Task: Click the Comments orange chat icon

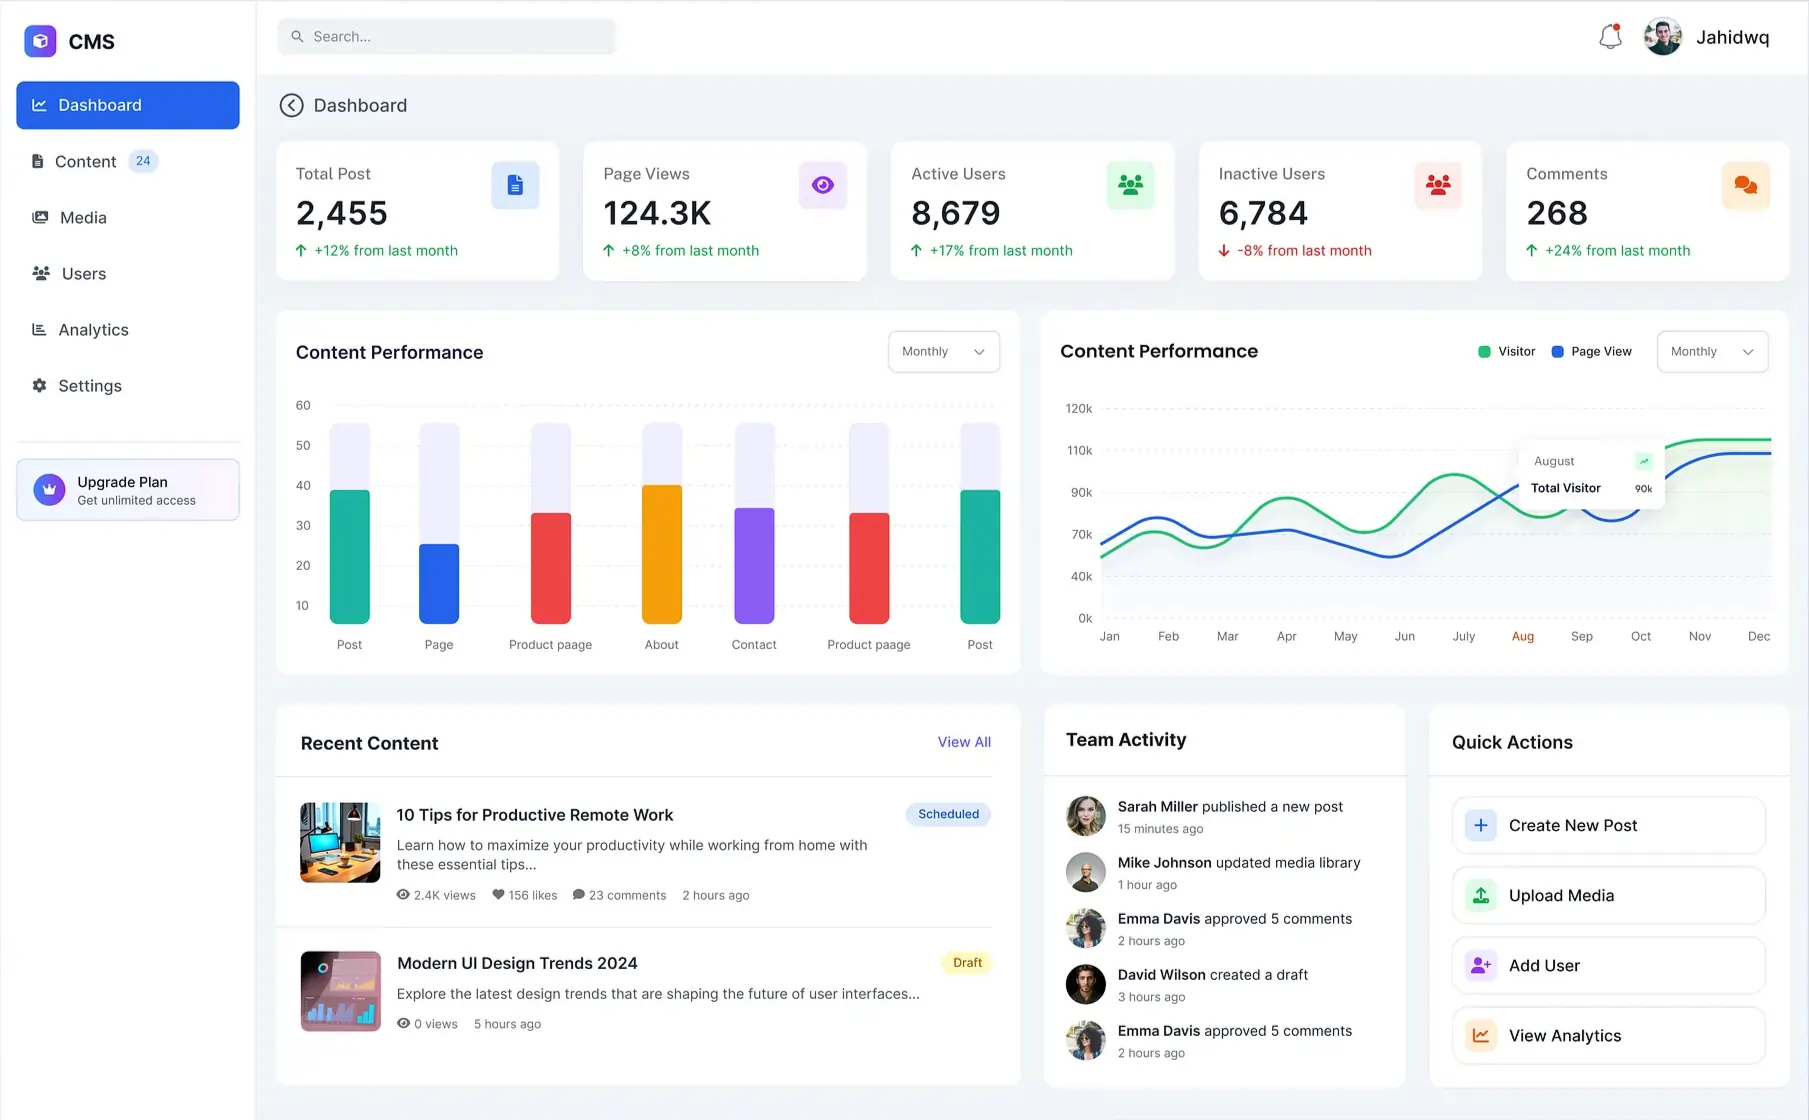Action: click(1745, 185)
